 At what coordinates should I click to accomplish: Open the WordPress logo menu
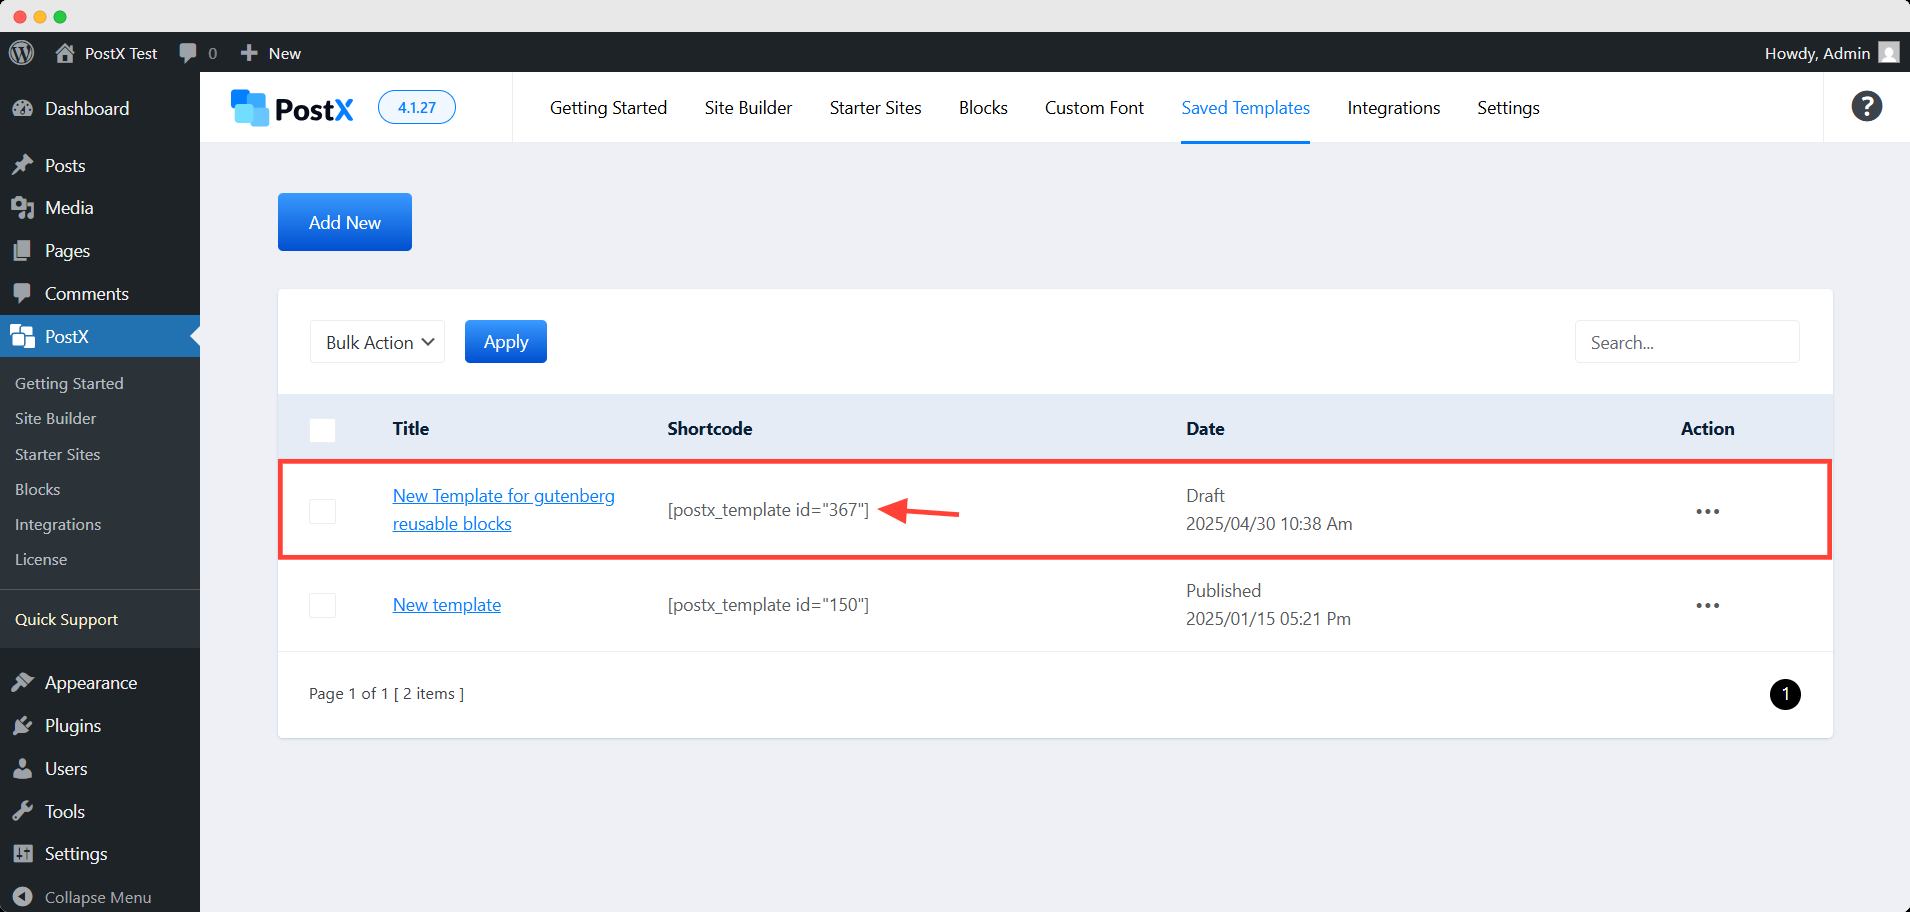coord(22,53)
